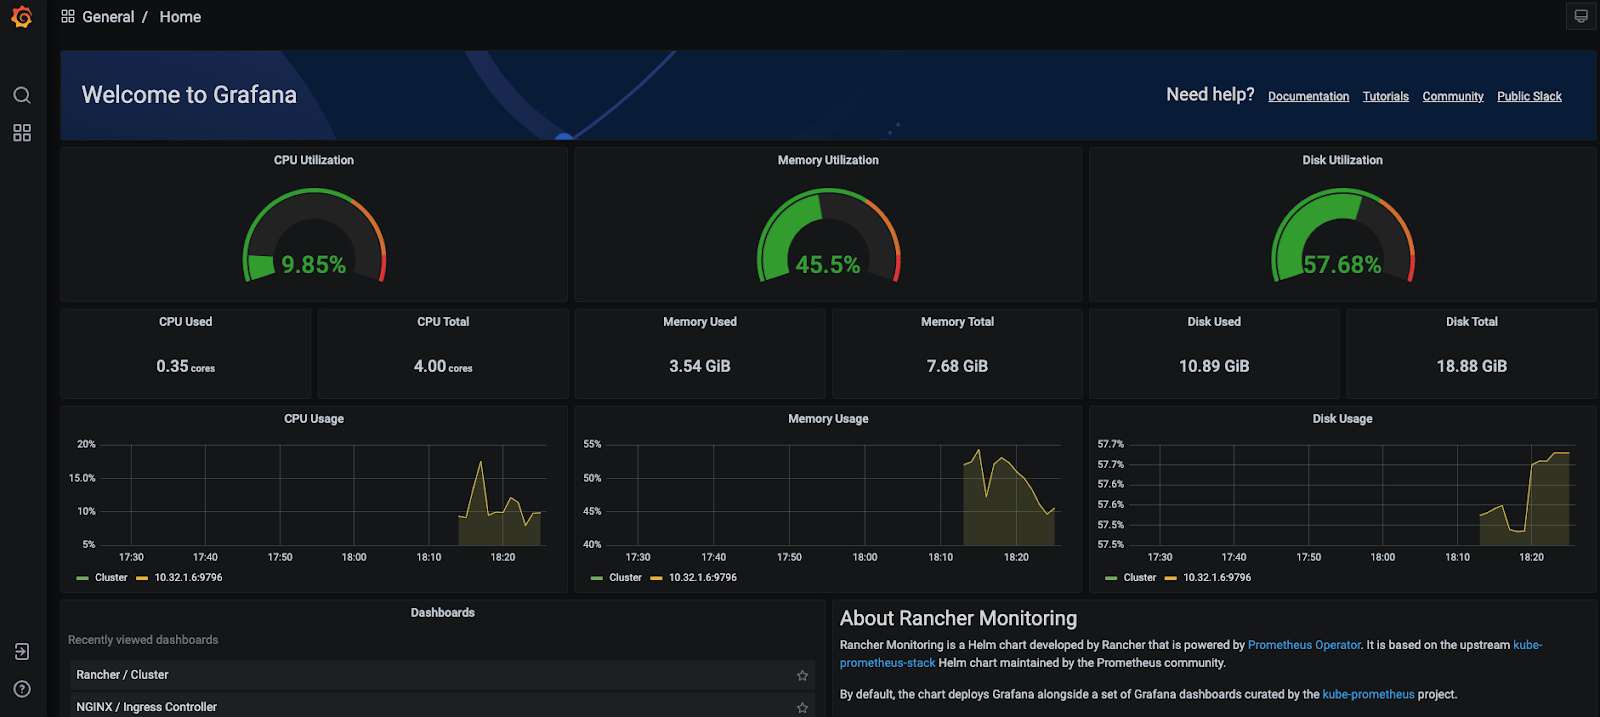The height and width of the screenshot is (717, 1600).
Task: Click the 4.00 cores value
Action: pos(443,367)
